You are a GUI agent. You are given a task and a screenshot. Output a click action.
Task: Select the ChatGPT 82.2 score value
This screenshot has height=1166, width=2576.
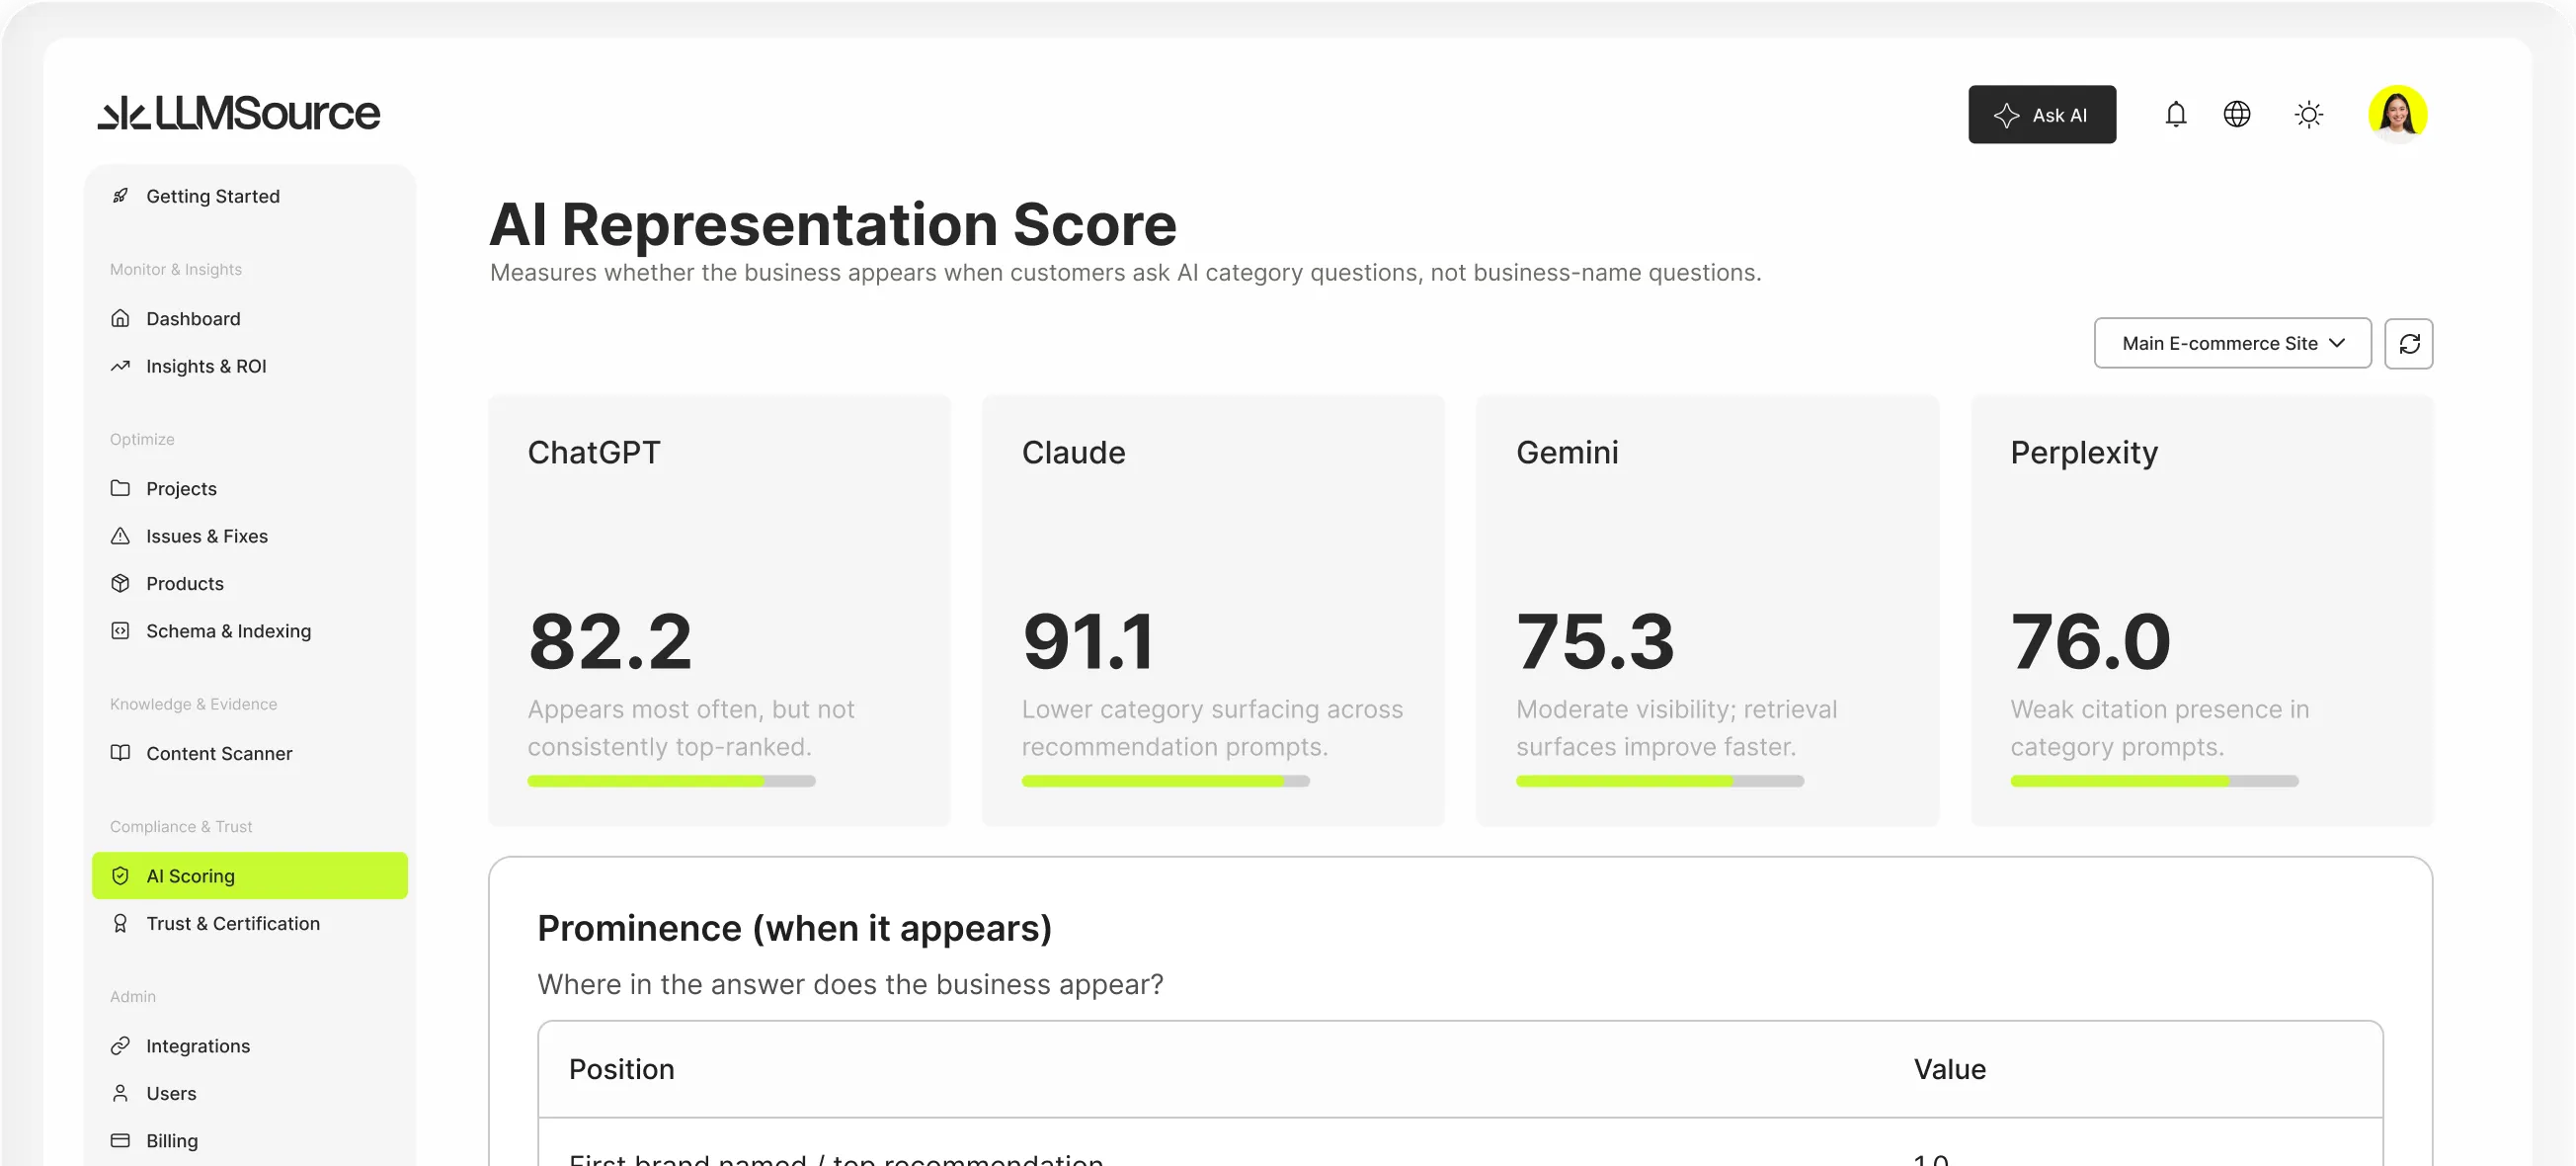click(610, 642)
